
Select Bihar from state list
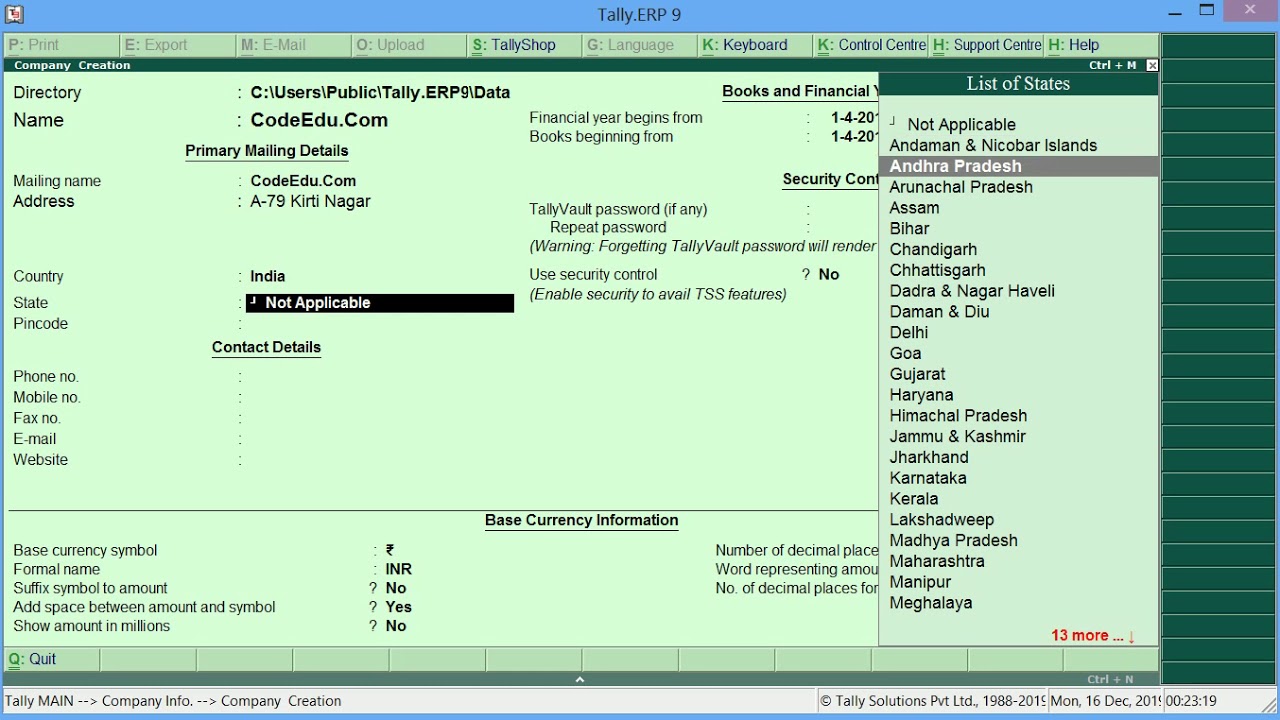(x=909, y=229)
